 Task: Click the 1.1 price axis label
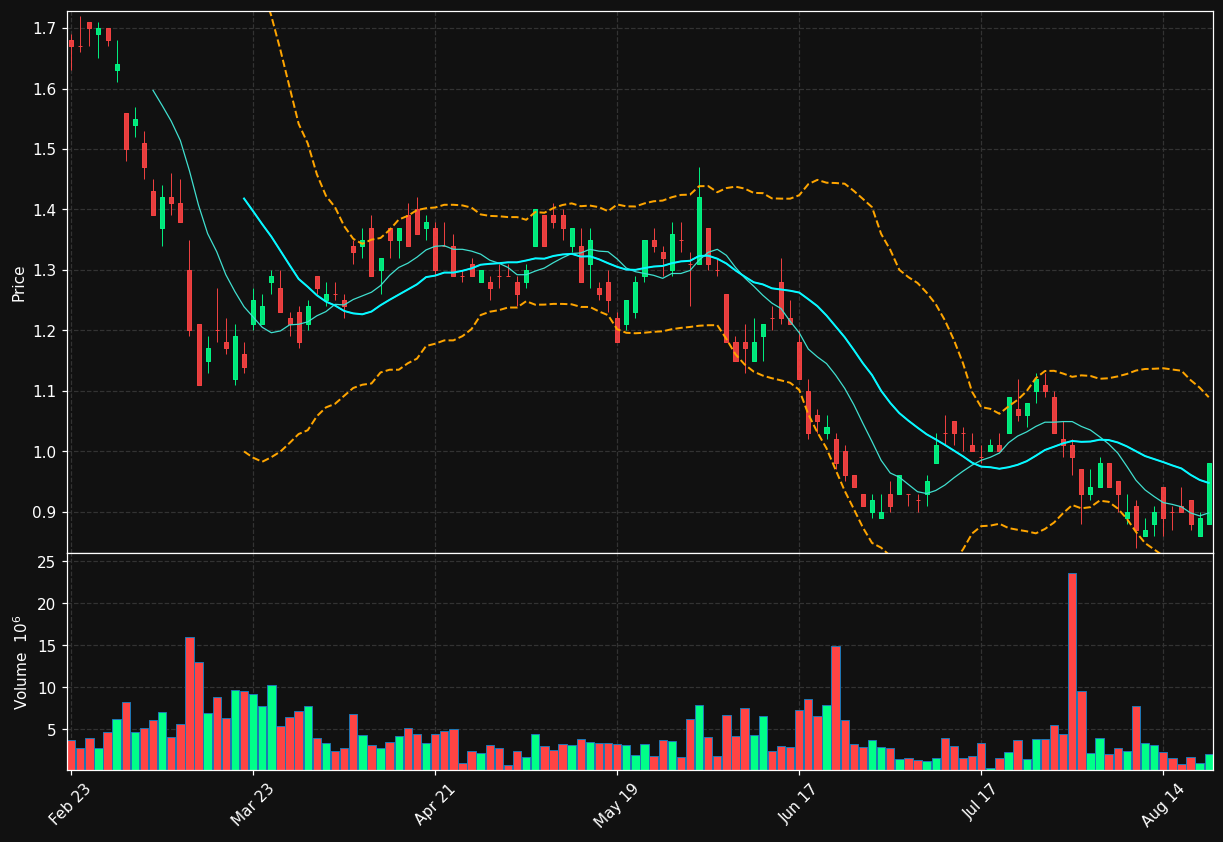coord(45,392)
